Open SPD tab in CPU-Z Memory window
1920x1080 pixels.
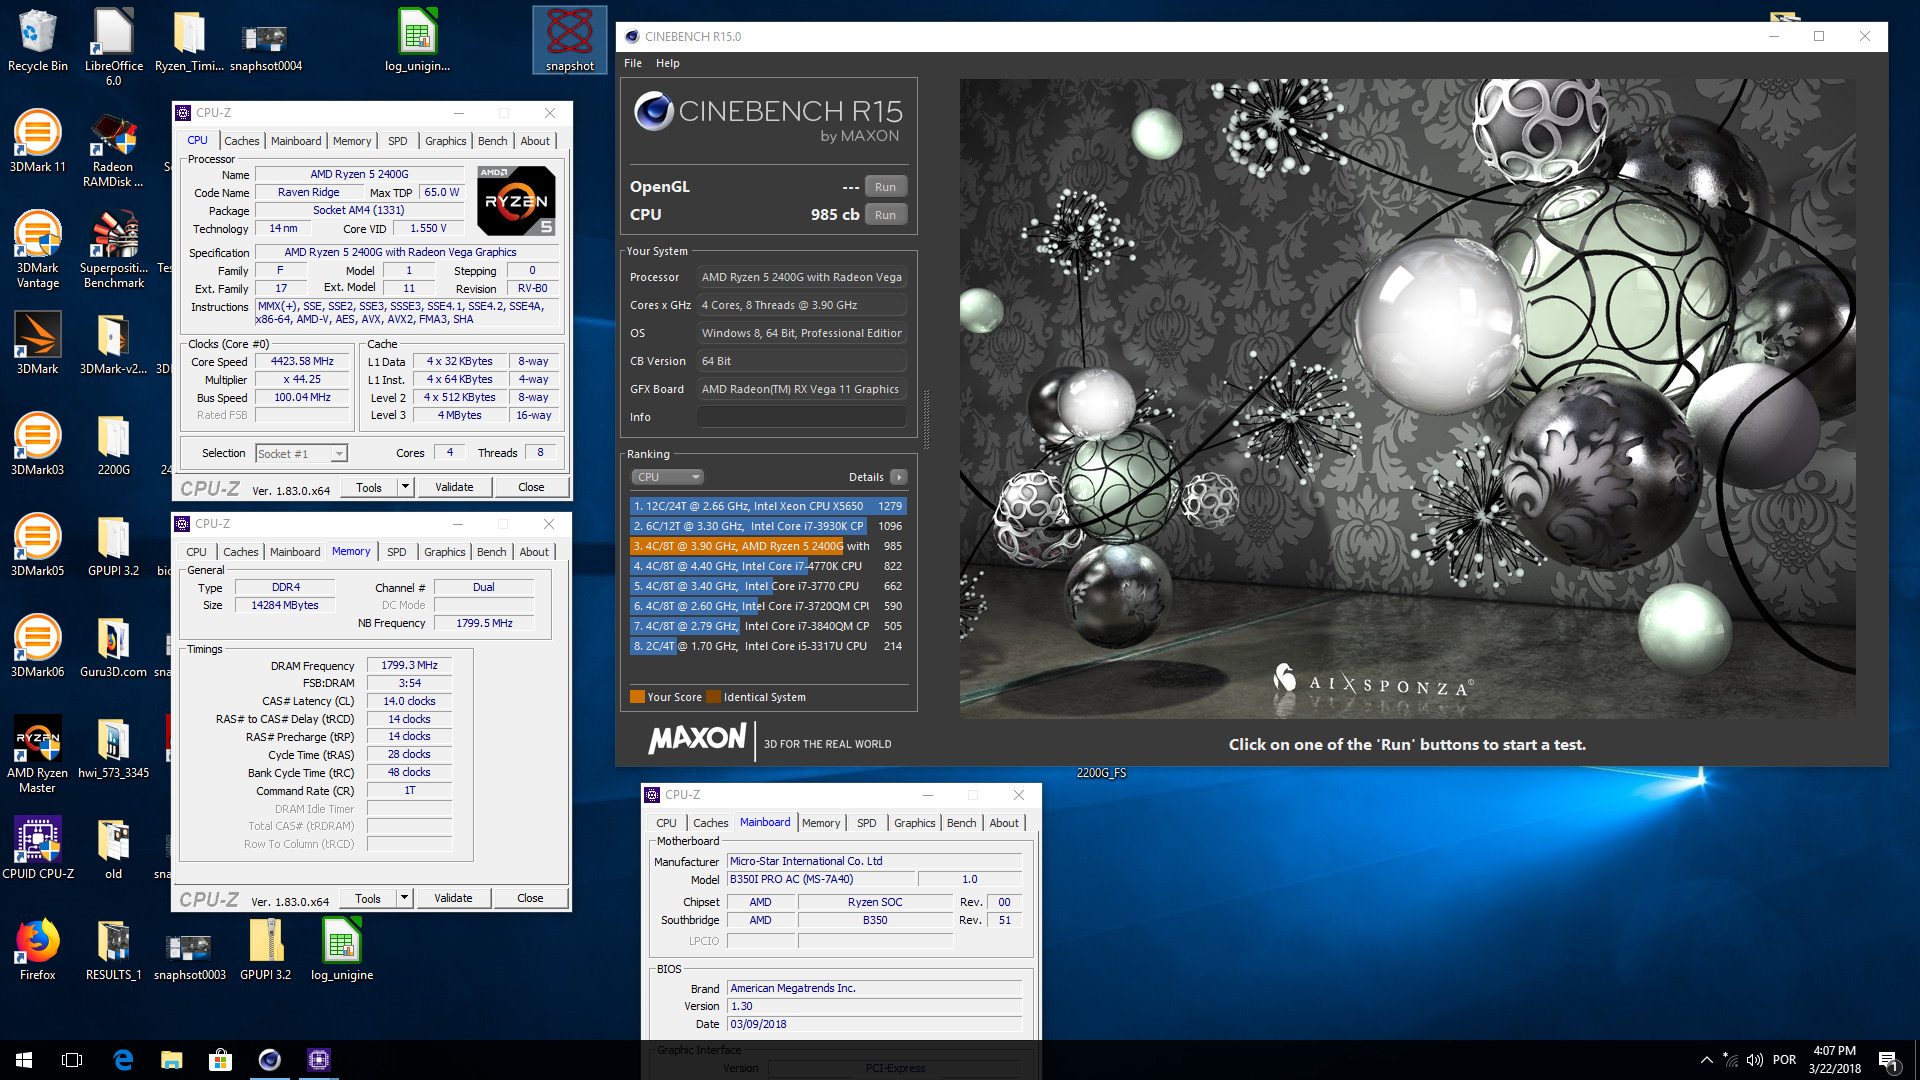tap(397, 552)
